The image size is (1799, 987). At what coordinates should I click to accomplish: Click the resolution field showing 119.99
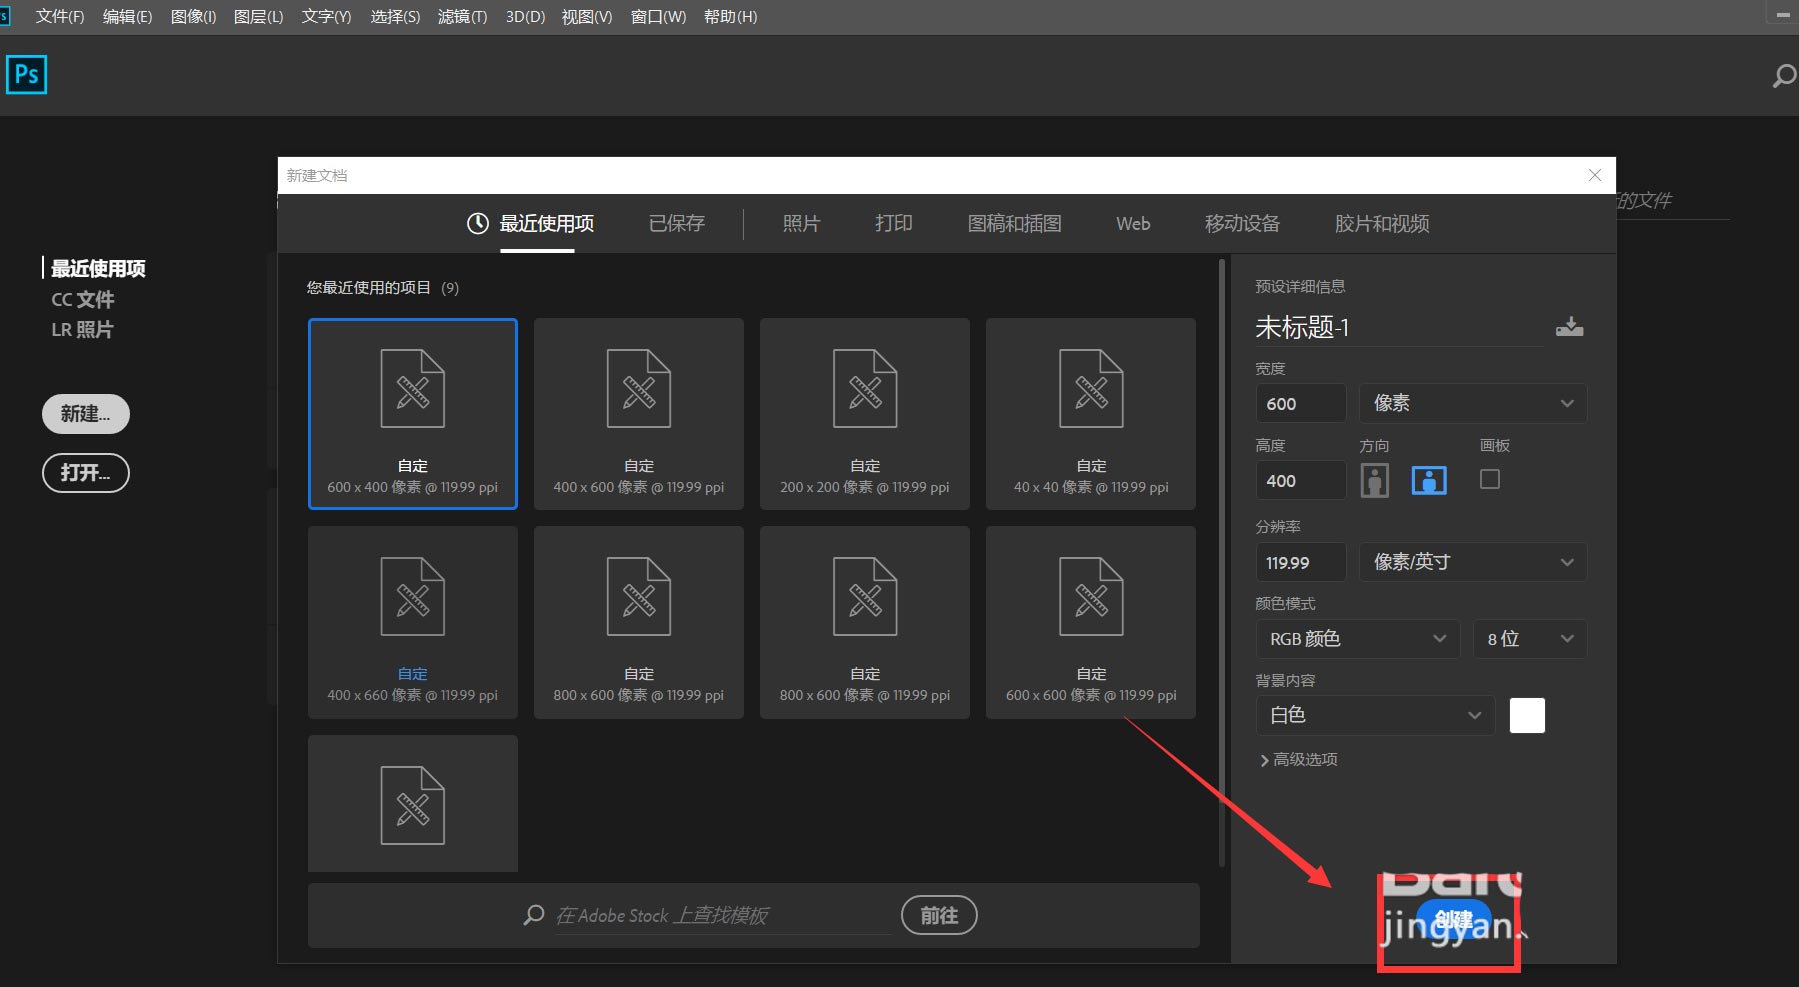click(1301, 562)
